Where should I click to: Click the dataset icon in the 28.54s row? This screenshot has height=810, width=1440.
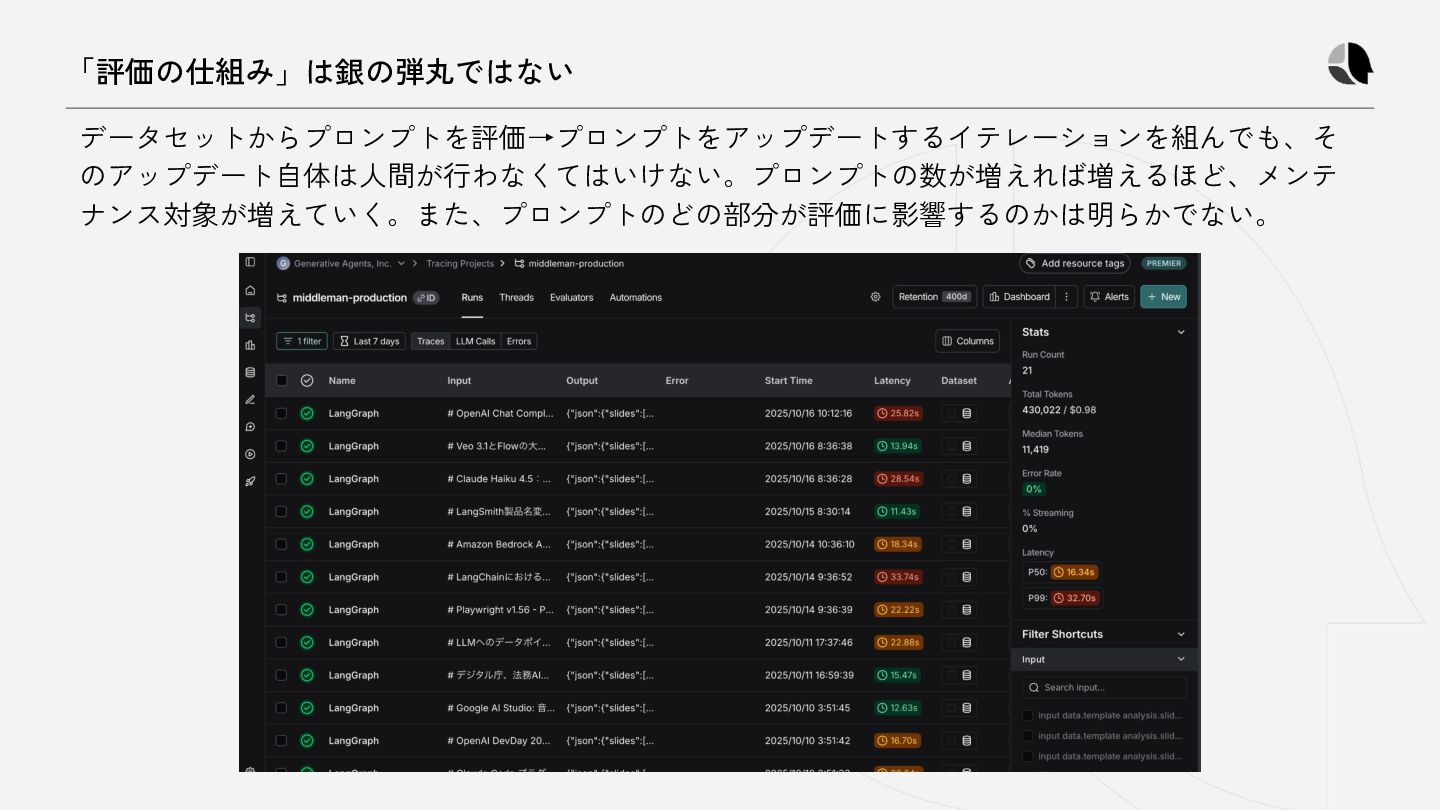(x=967, y=479)
